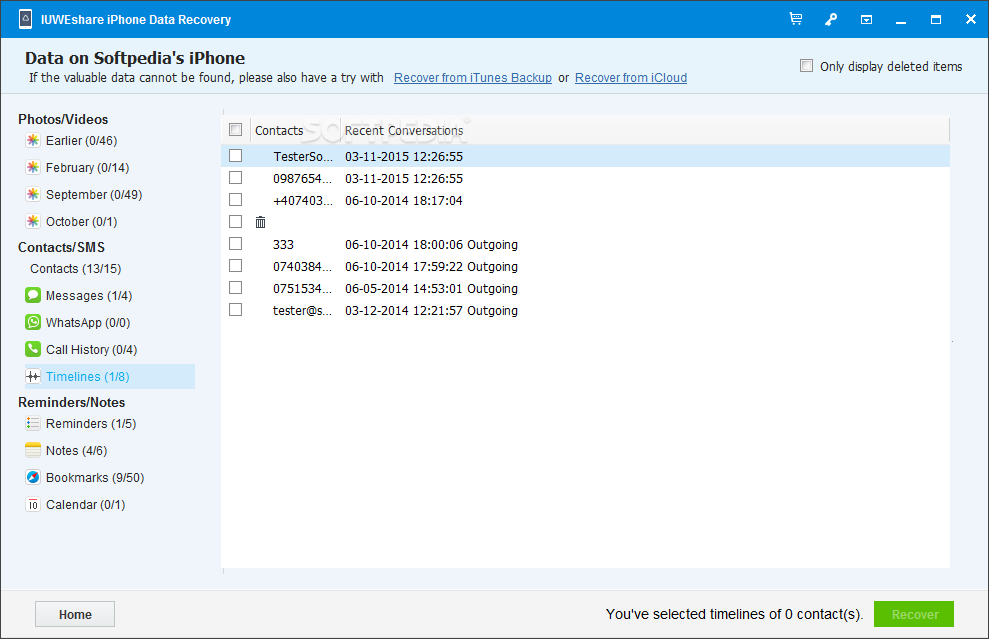Click the Messages green bubble icon
This screenshot has height=639, width=989.
[33, 295]
